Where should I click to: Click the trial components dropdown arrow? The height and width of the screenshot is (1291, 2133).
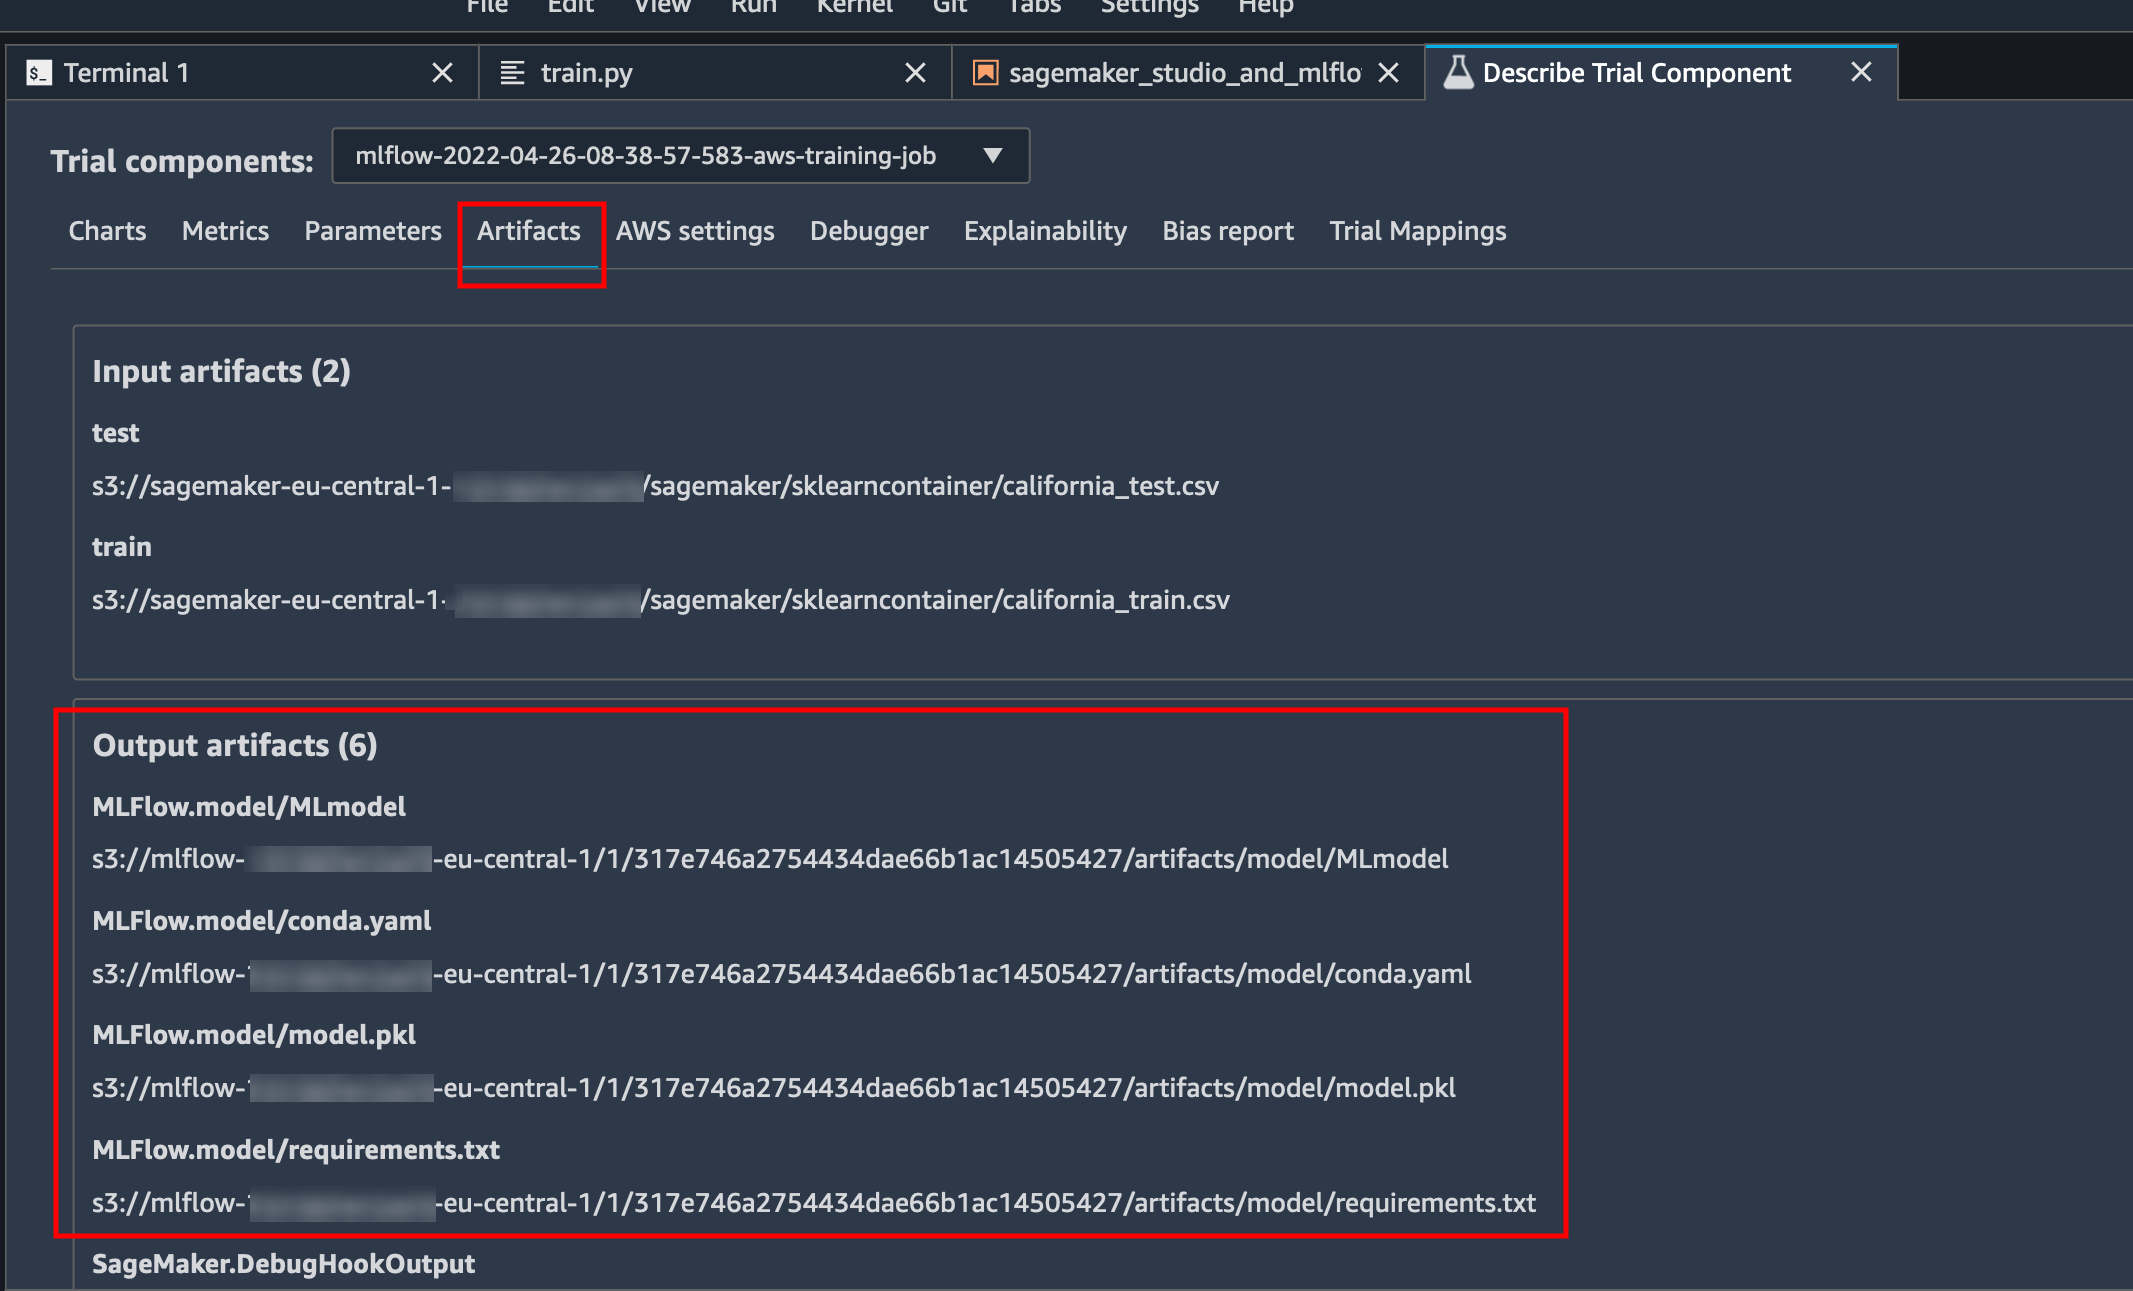[x=992, y=156]
